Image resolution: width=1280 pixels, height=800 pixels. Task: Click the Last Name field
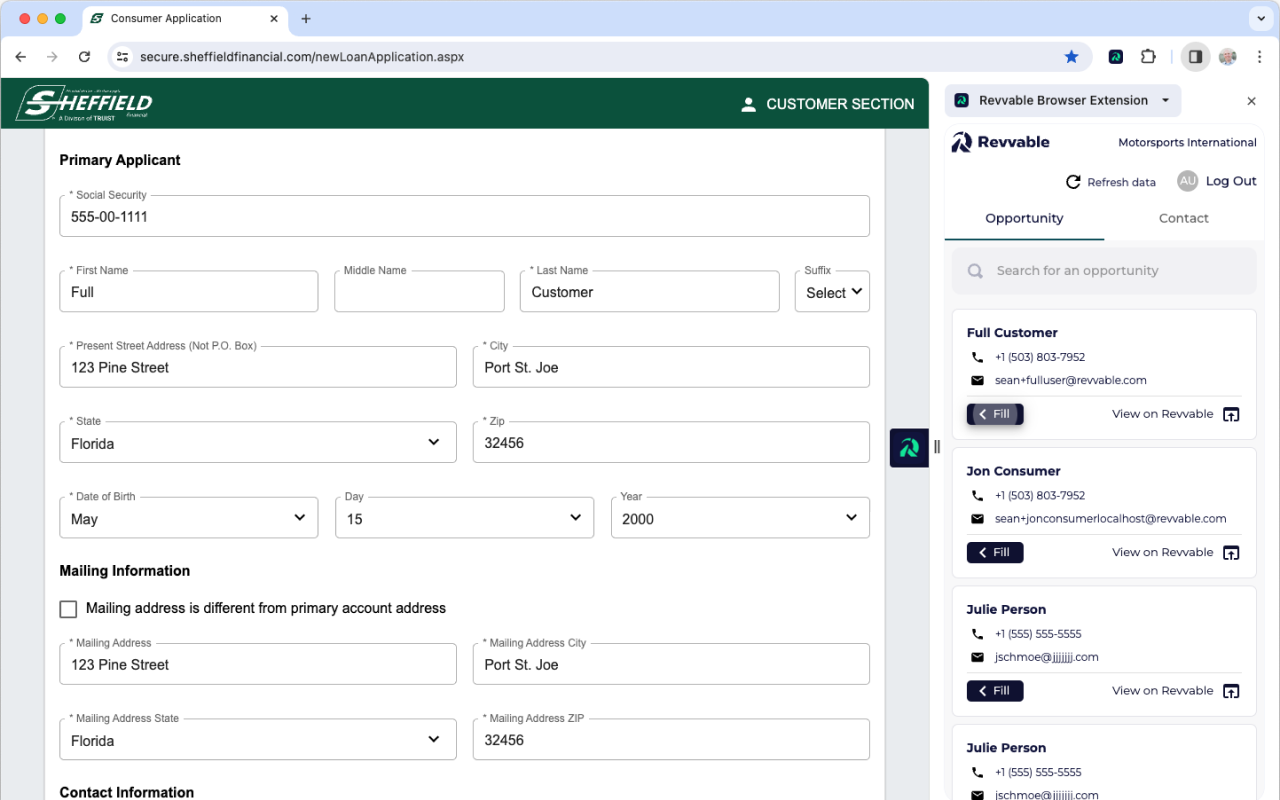pos(649,292)
